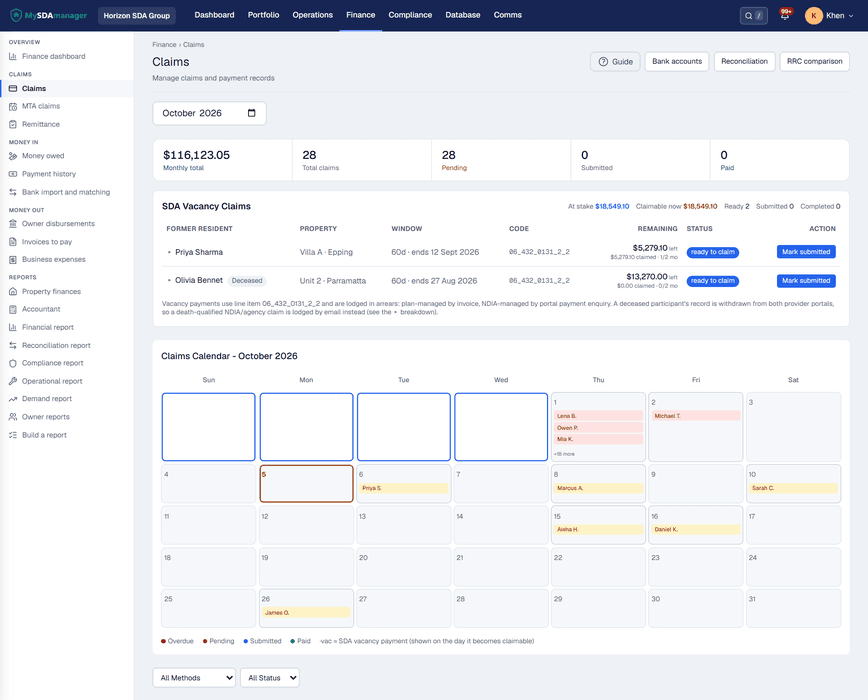
Task: Click the RRC comparison button
Action: [x=815, y=61]
